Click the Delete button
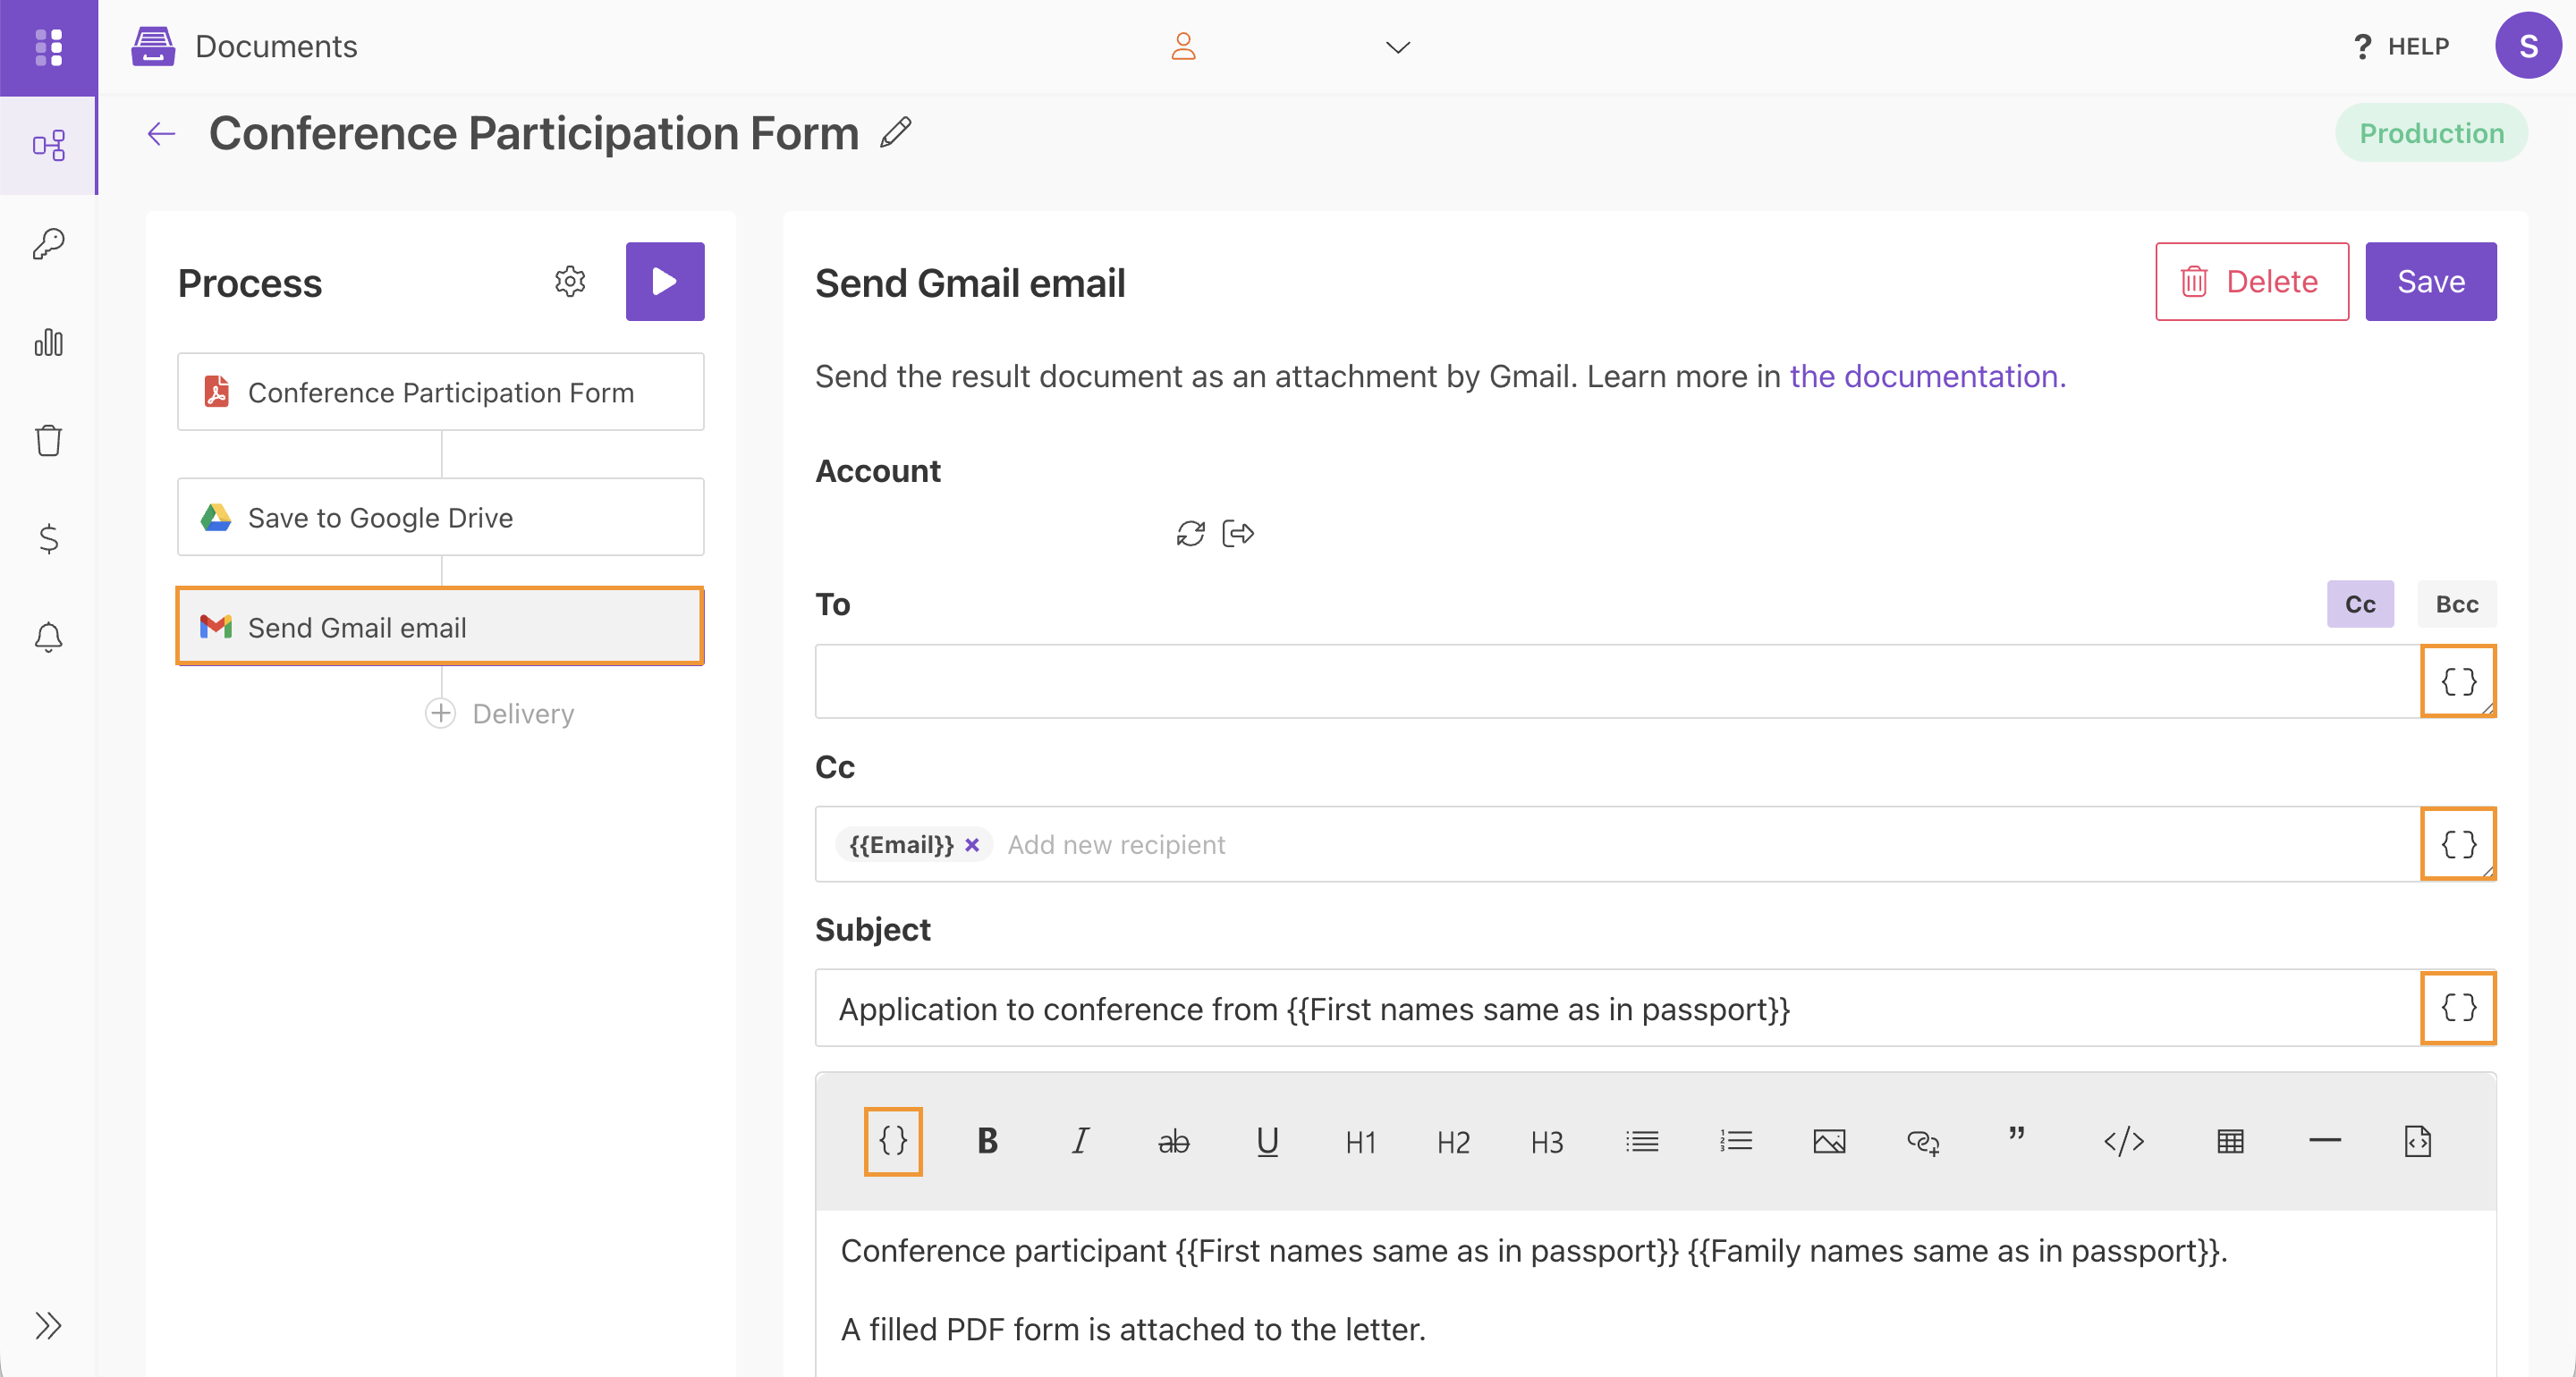This screenshot has width=2576, height=1377. coord(2251,281)
